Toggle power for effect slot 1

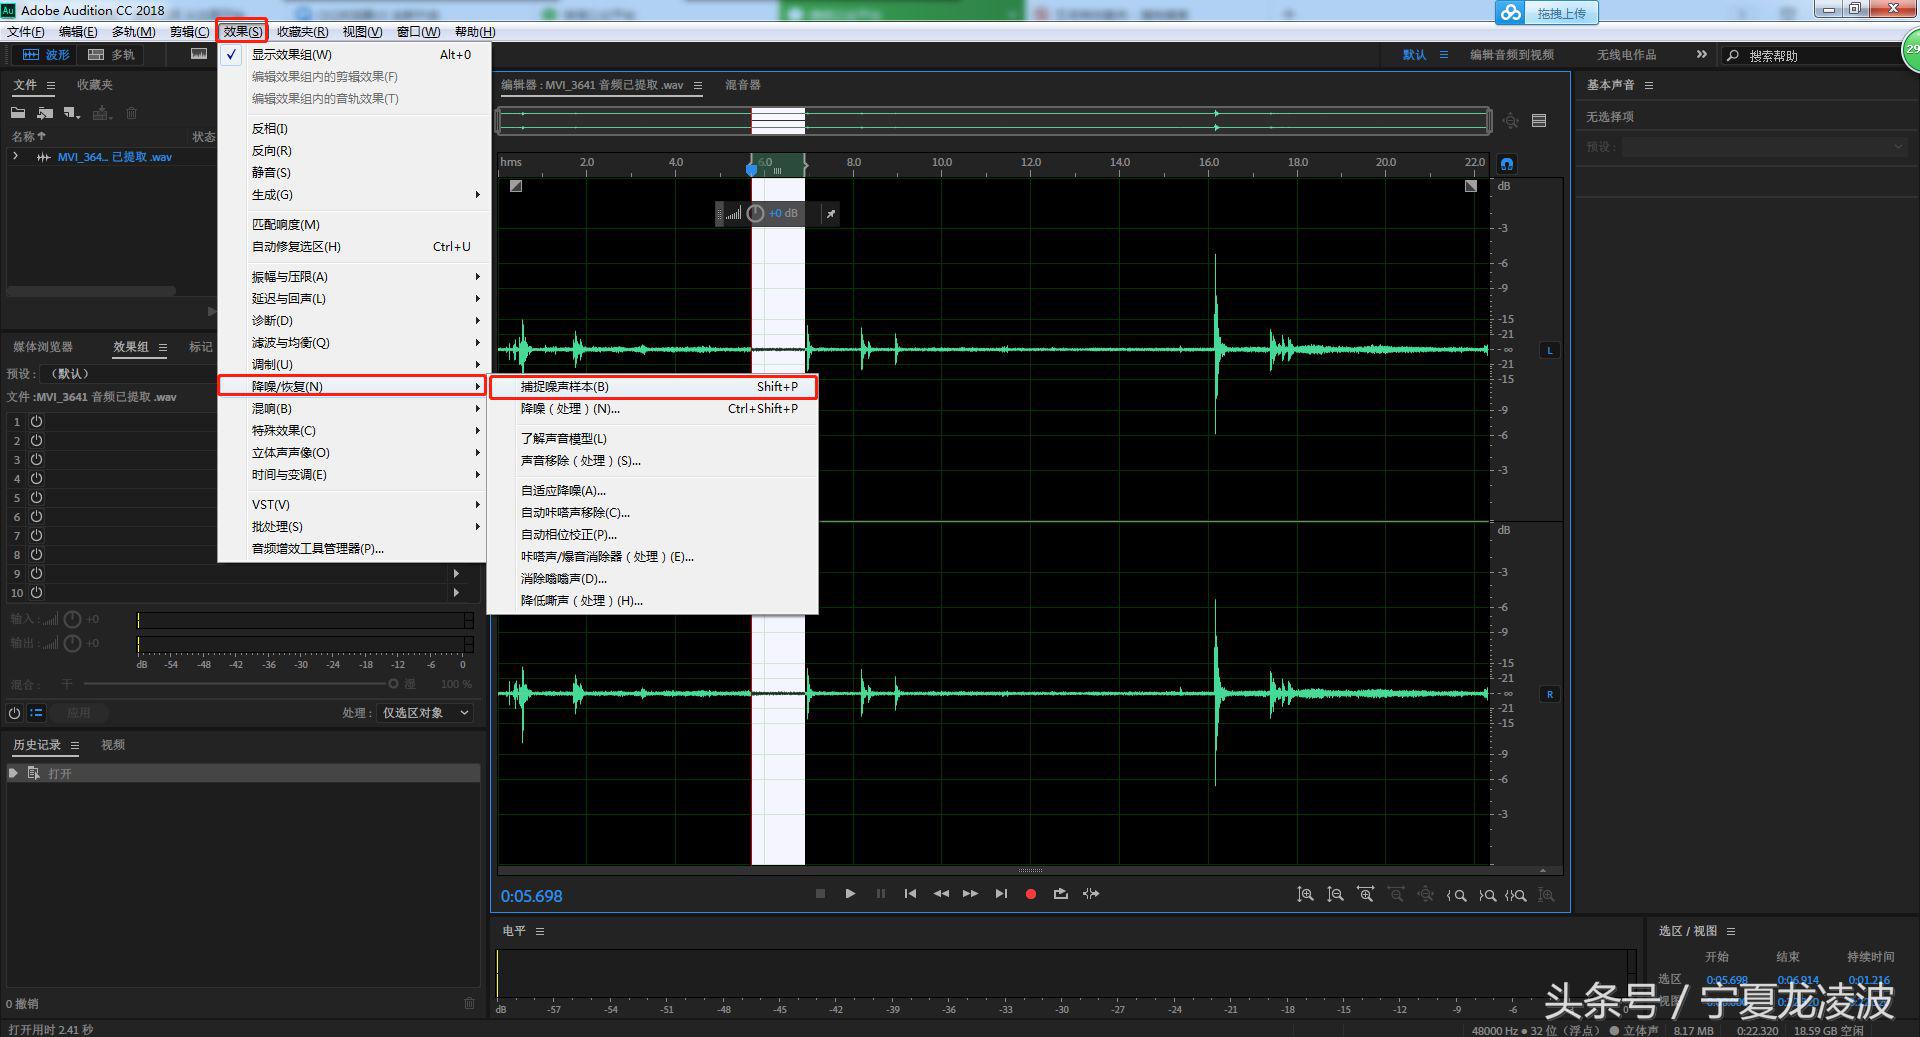pos(36,422)
